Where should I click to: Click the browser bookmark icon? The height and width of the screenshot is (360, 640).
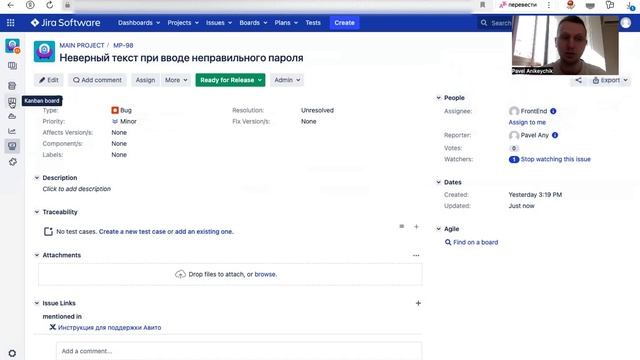pyautogui.click(x=482, y=5)
